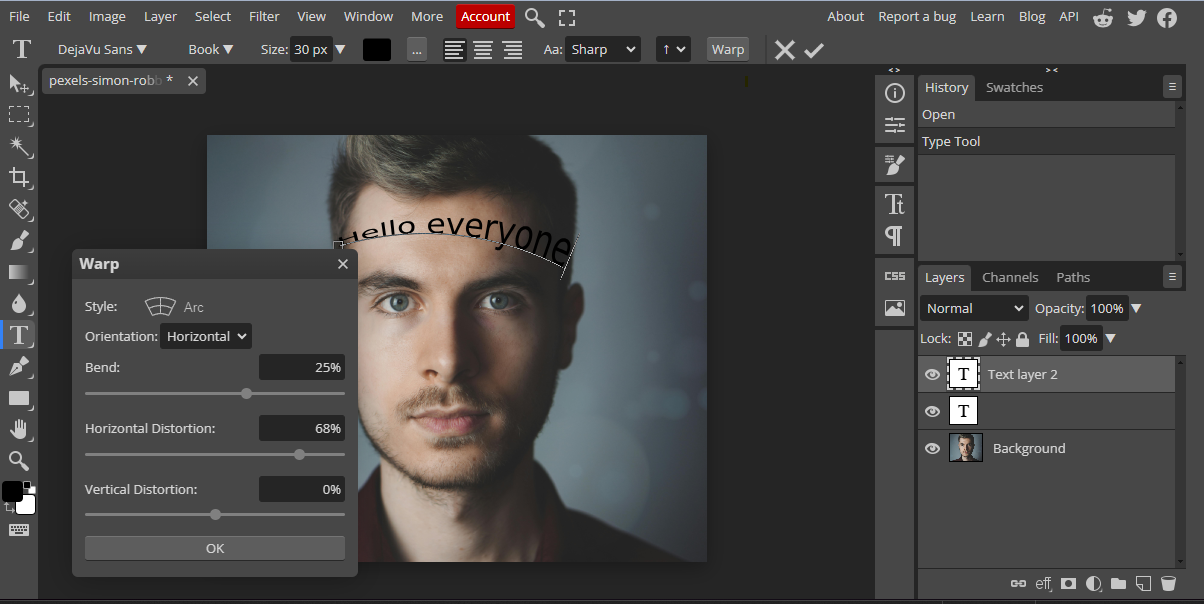Toggle lock transparent pixels checkerboard icon
This screenshot has width=1204, height=604.
[965, 339]
